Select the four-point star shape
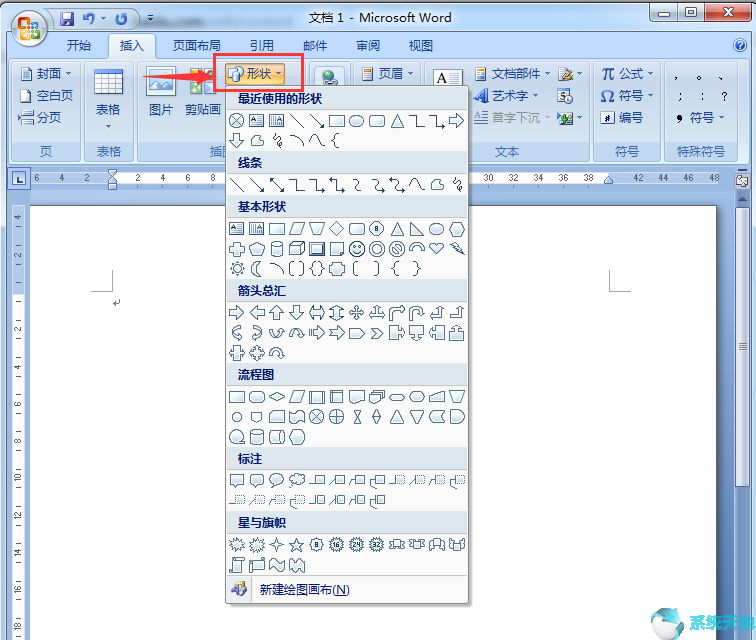This screenshot has width=756, height=640. point(277,545)
